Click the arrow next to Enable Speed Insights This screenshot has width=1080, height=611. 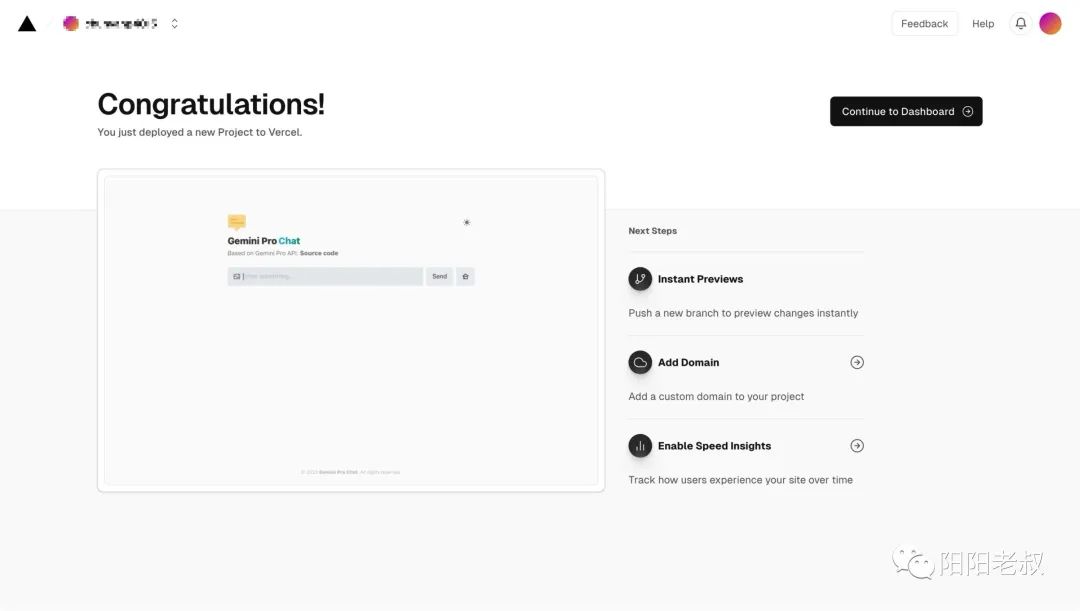point(857,446)
